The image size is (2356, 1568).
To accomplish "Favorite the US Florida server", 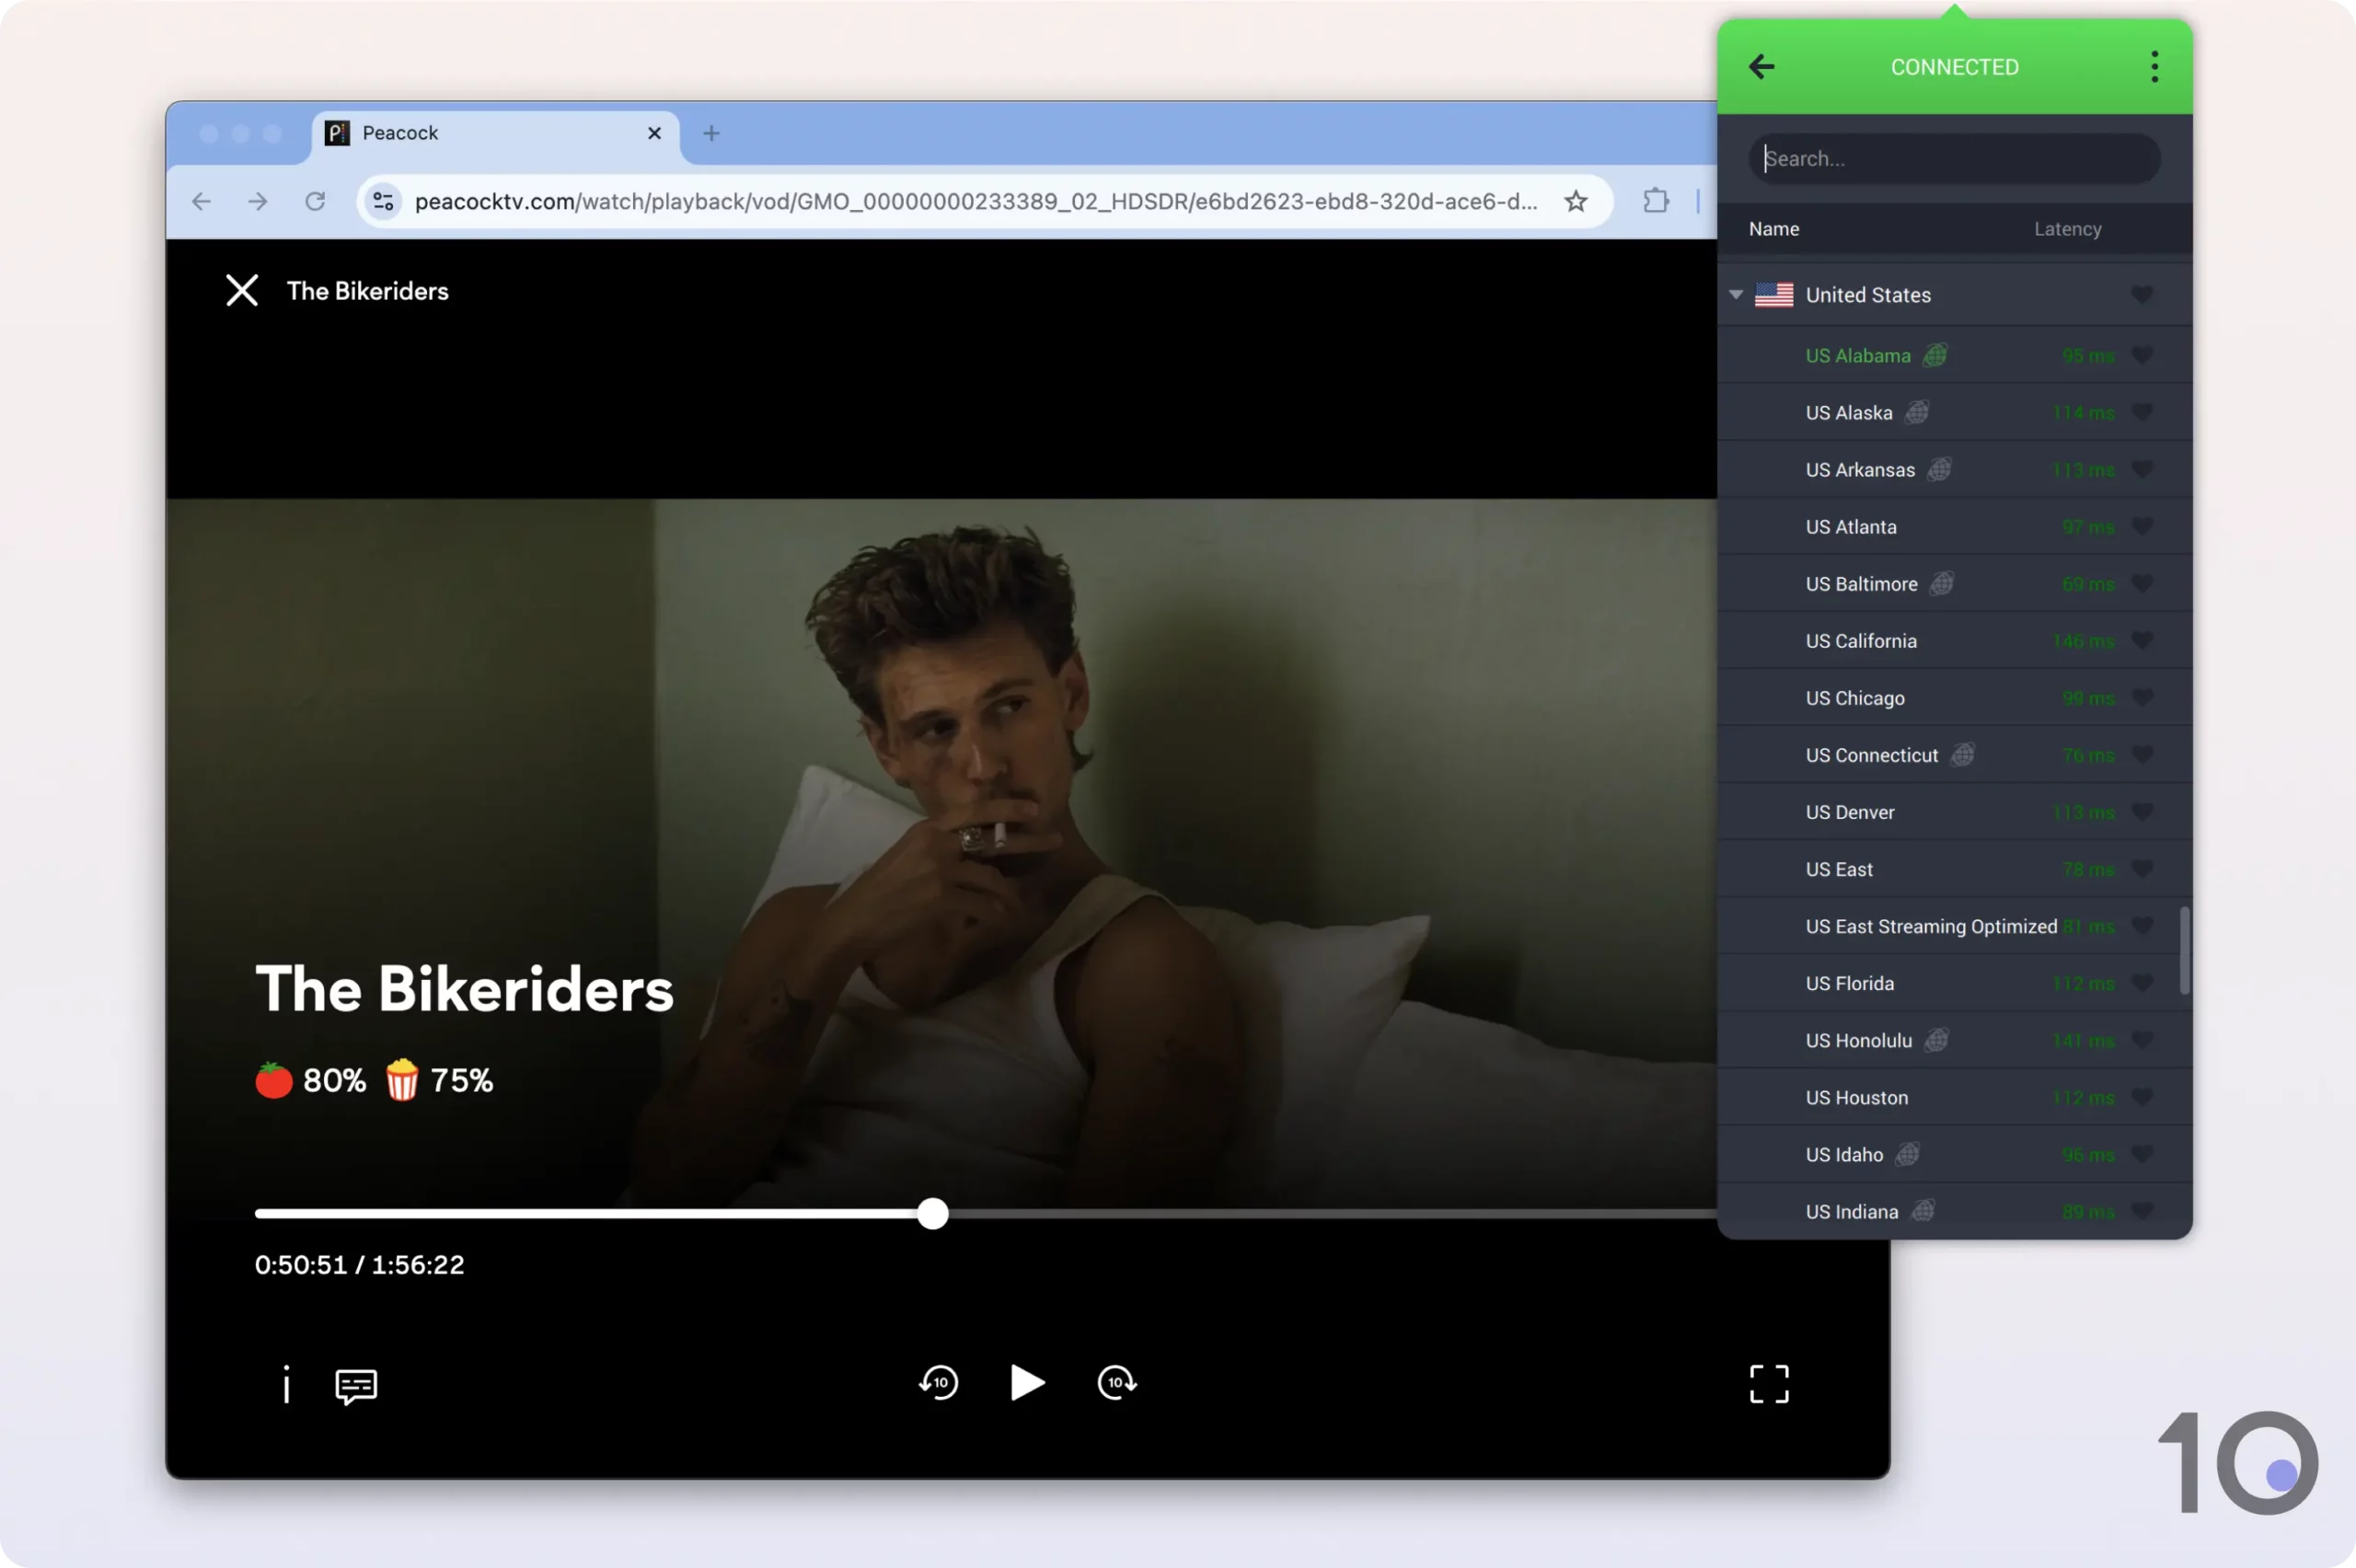I will pyautogui.click(x=2142, y=983).
